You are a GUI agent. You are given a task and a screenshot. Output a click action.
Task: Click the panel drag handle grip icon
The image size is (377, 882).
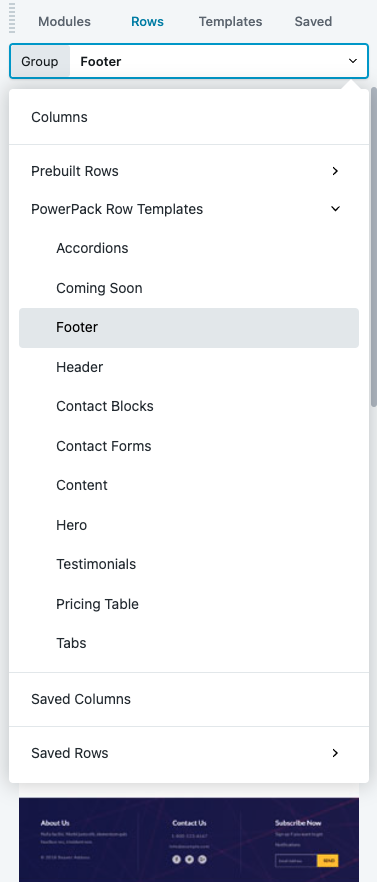(12, 19)
